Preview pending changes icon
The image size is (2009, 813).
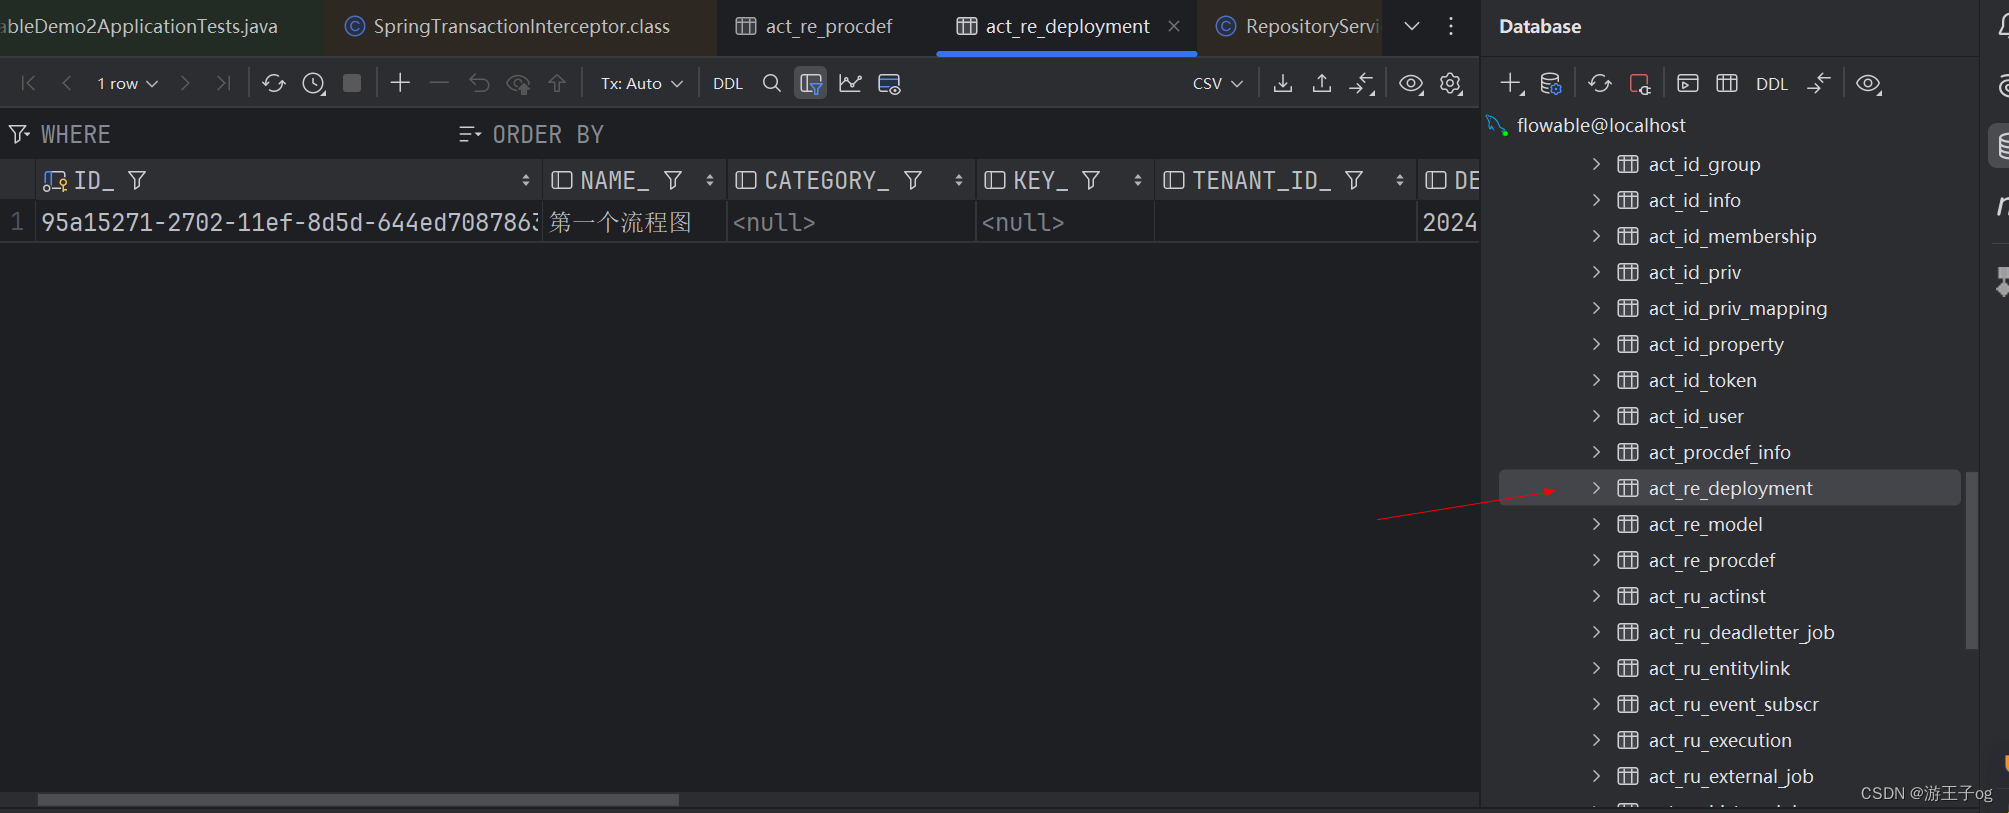tap(518, 83)
